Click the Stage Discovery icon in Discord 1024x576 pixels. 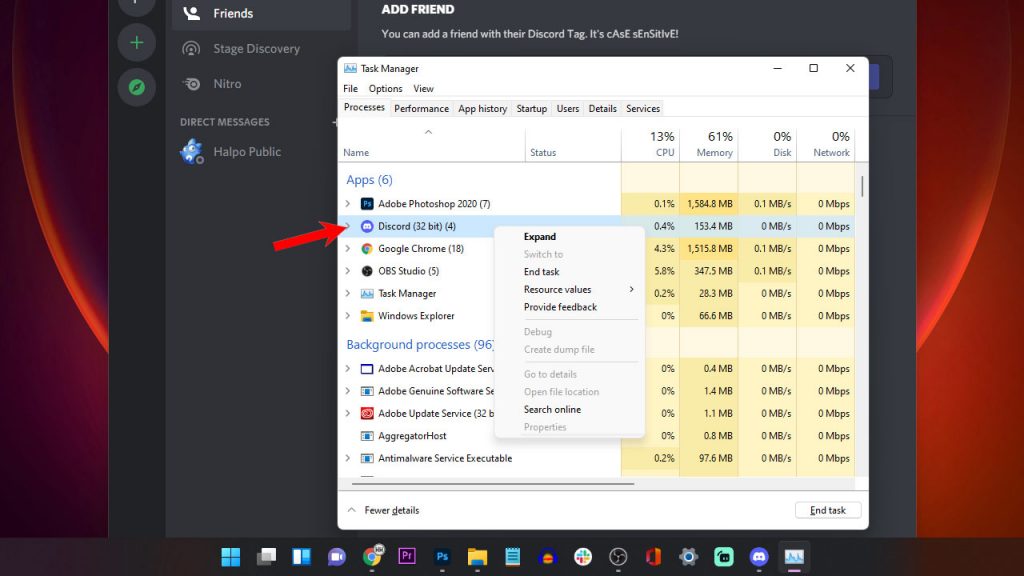pos(191,48)
